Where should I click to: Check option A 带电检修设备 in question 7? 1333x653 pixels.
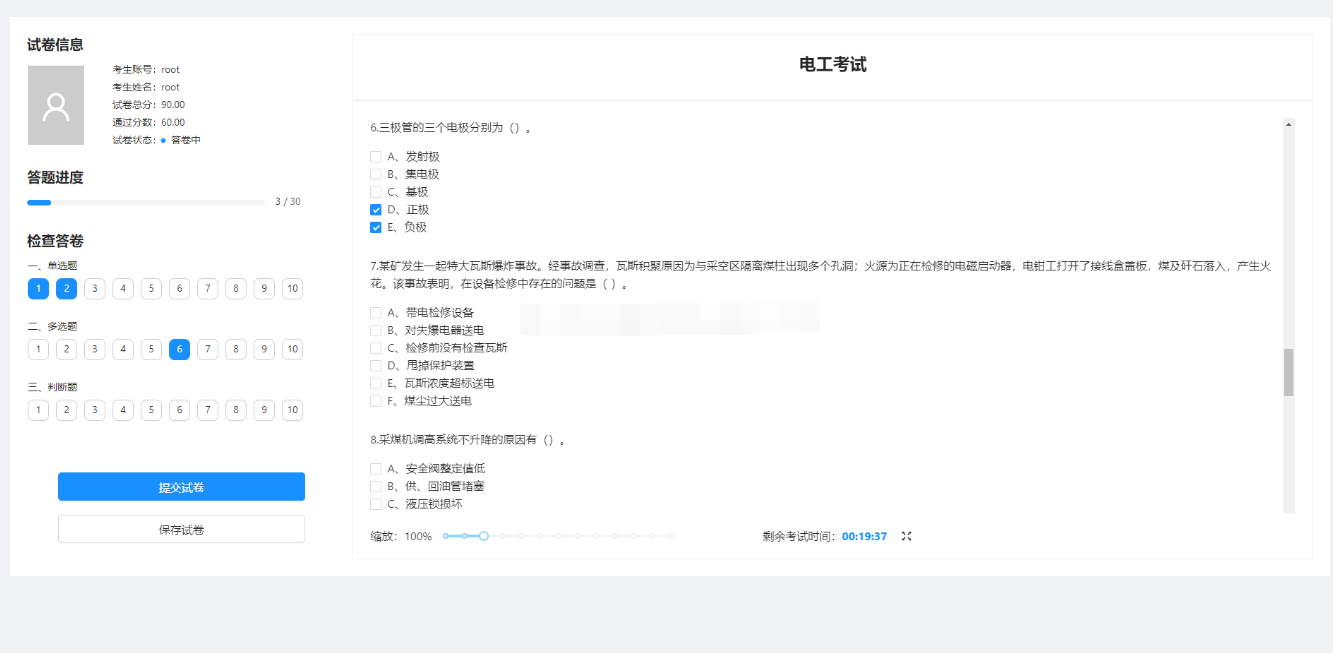376,313
